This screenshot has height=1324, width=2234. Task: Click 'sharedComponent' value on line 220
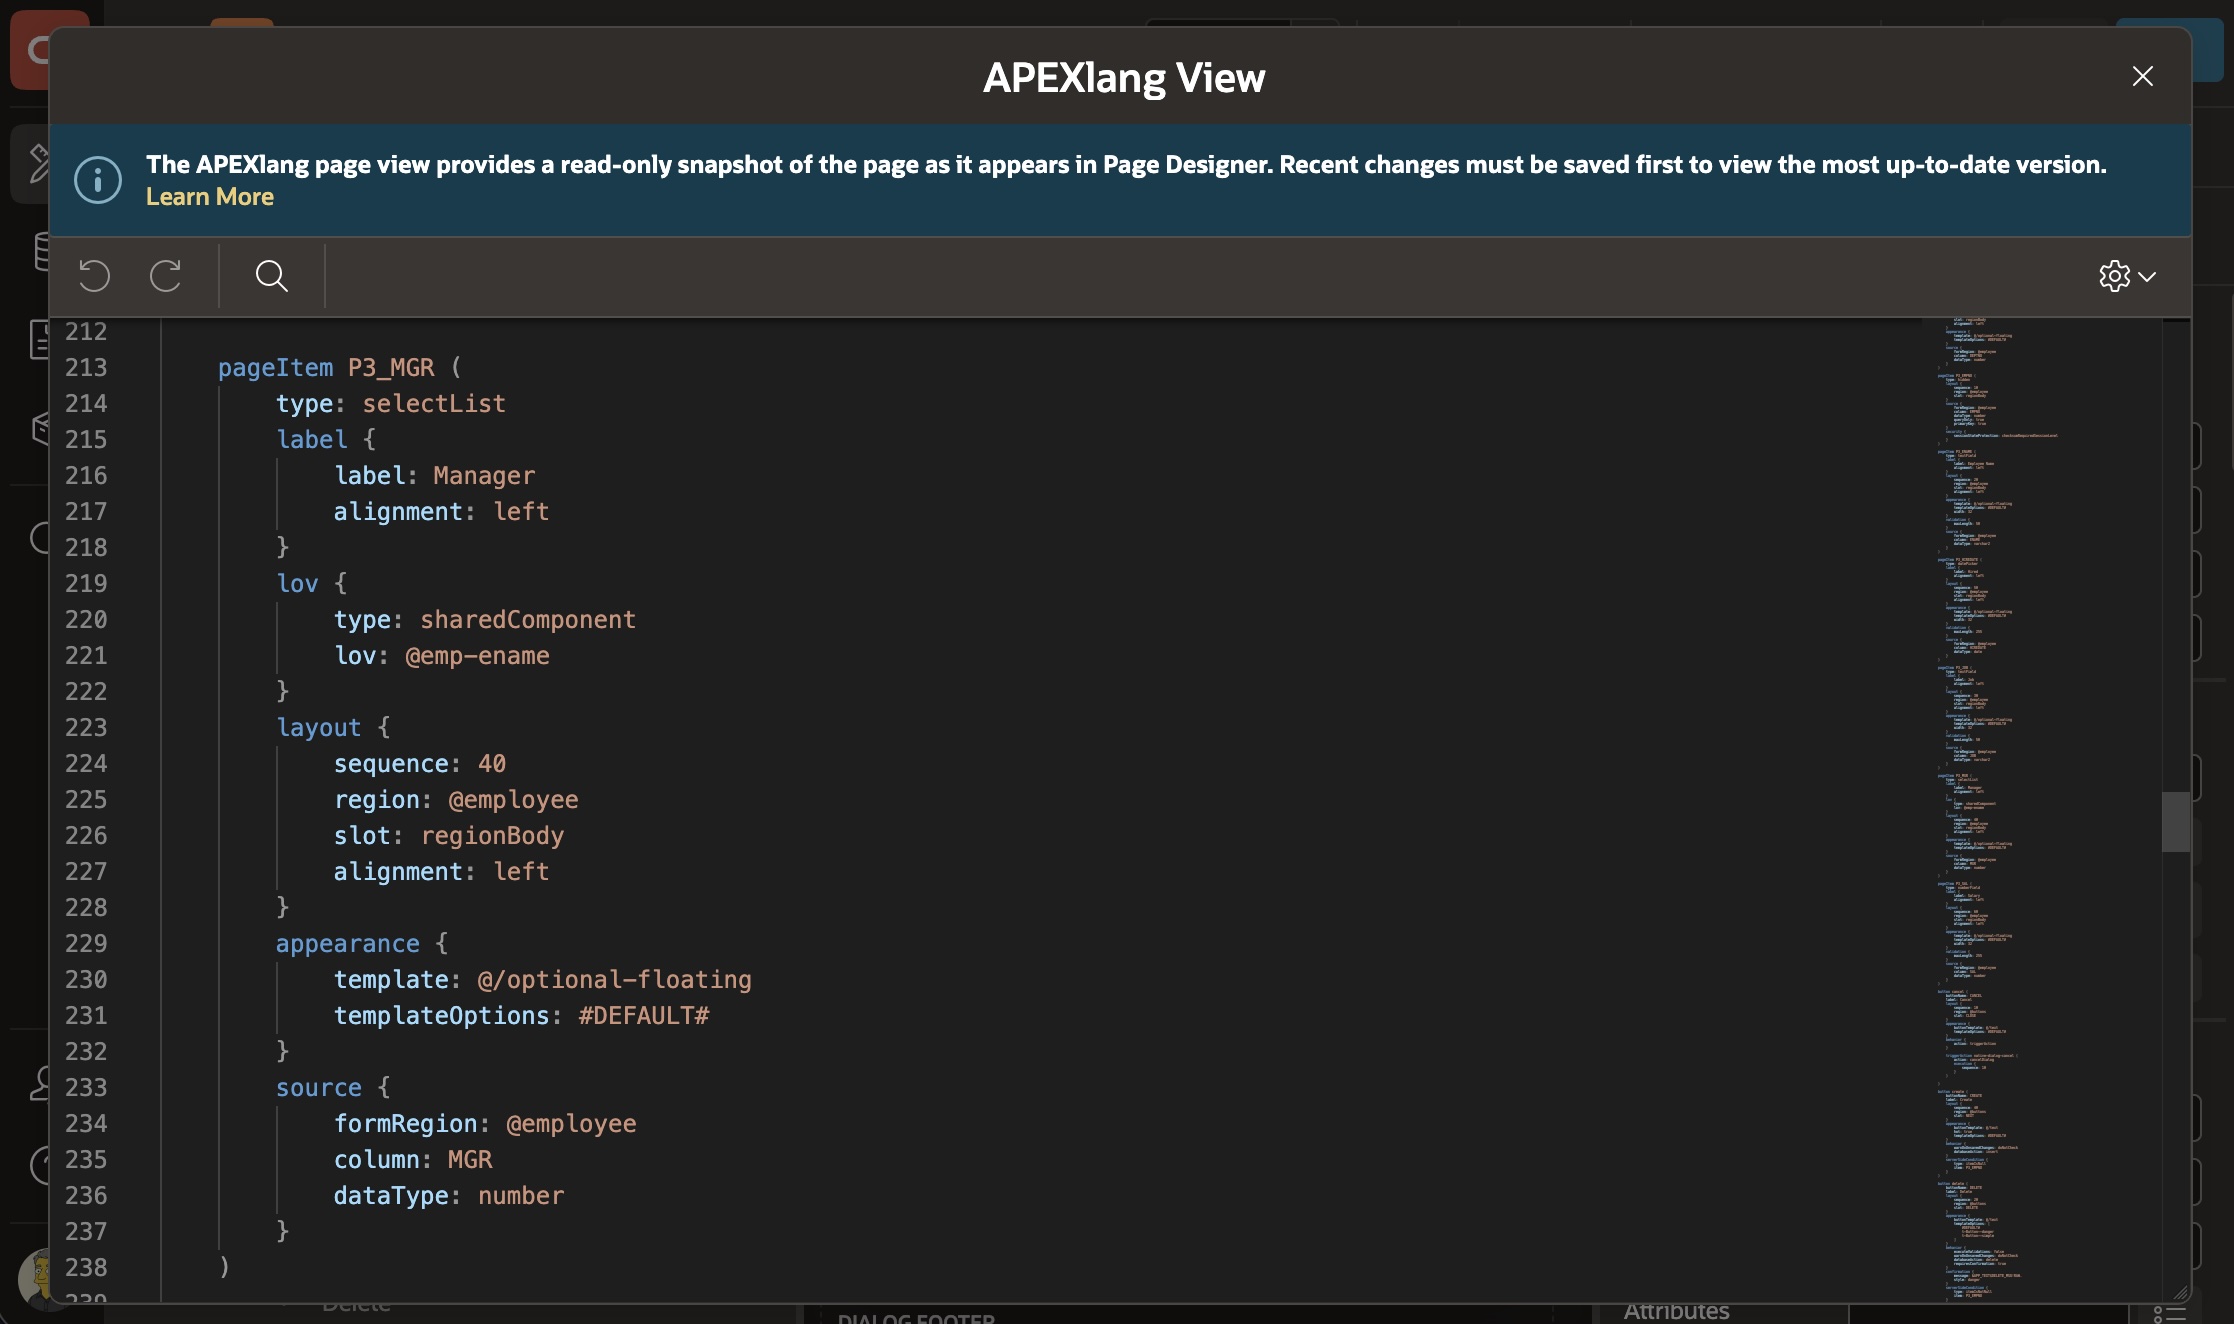(528, 620)
